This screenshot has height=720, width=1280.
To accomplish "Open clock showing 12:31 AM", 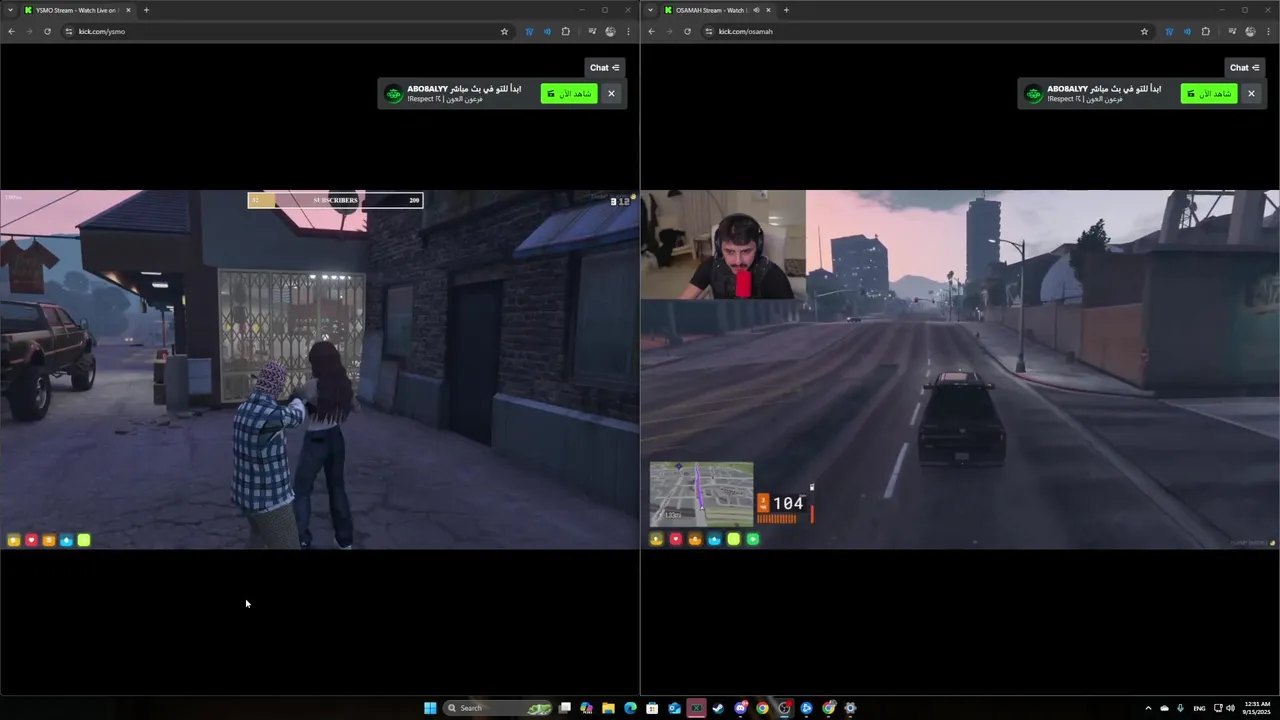I will tap(1257, 708).
